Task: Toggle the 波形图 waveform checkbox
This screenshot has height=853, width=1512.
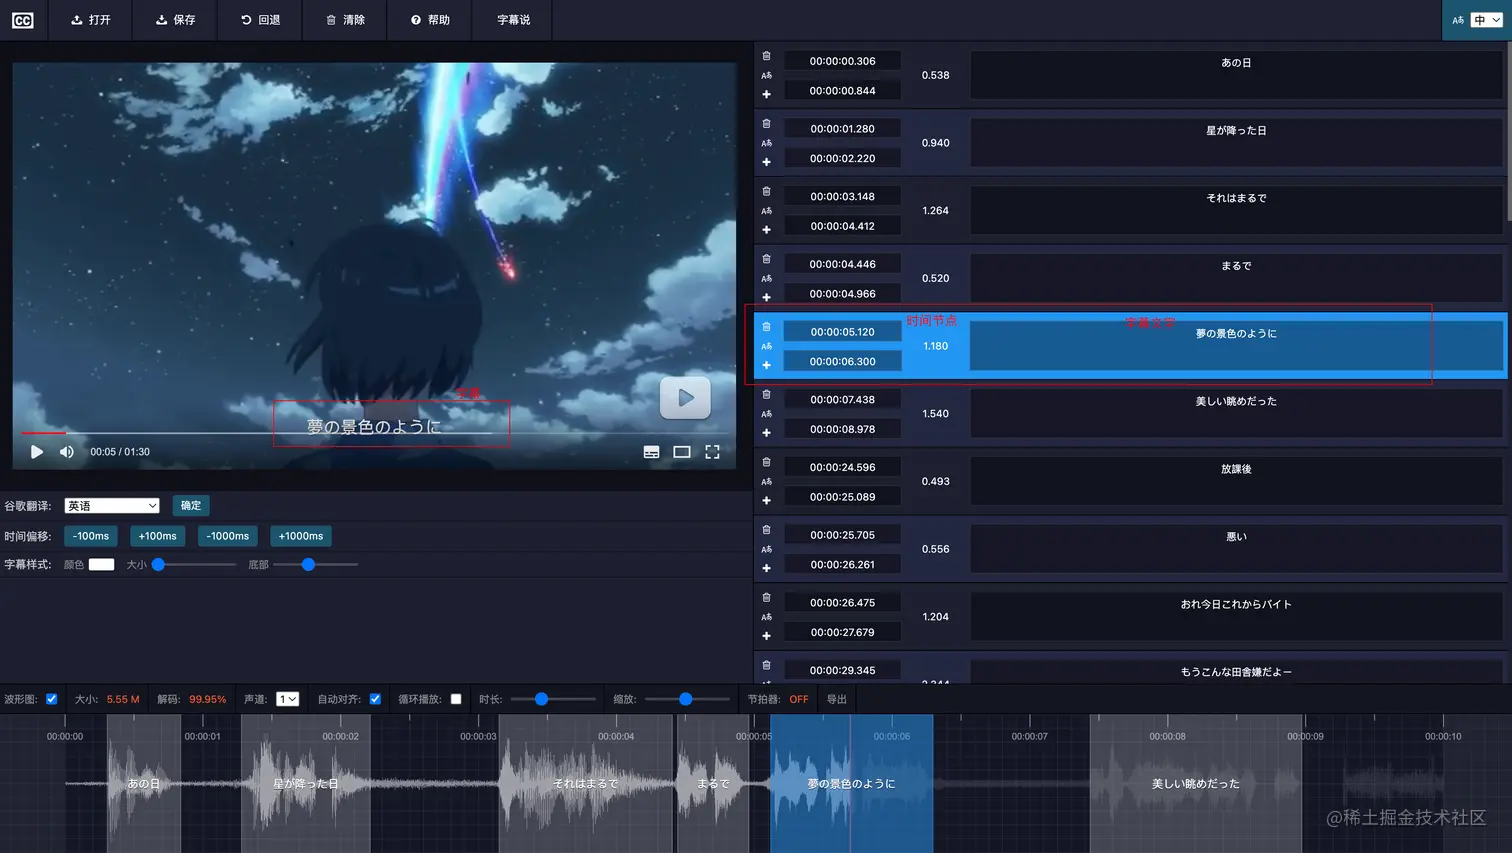Action: click(52, 699)
